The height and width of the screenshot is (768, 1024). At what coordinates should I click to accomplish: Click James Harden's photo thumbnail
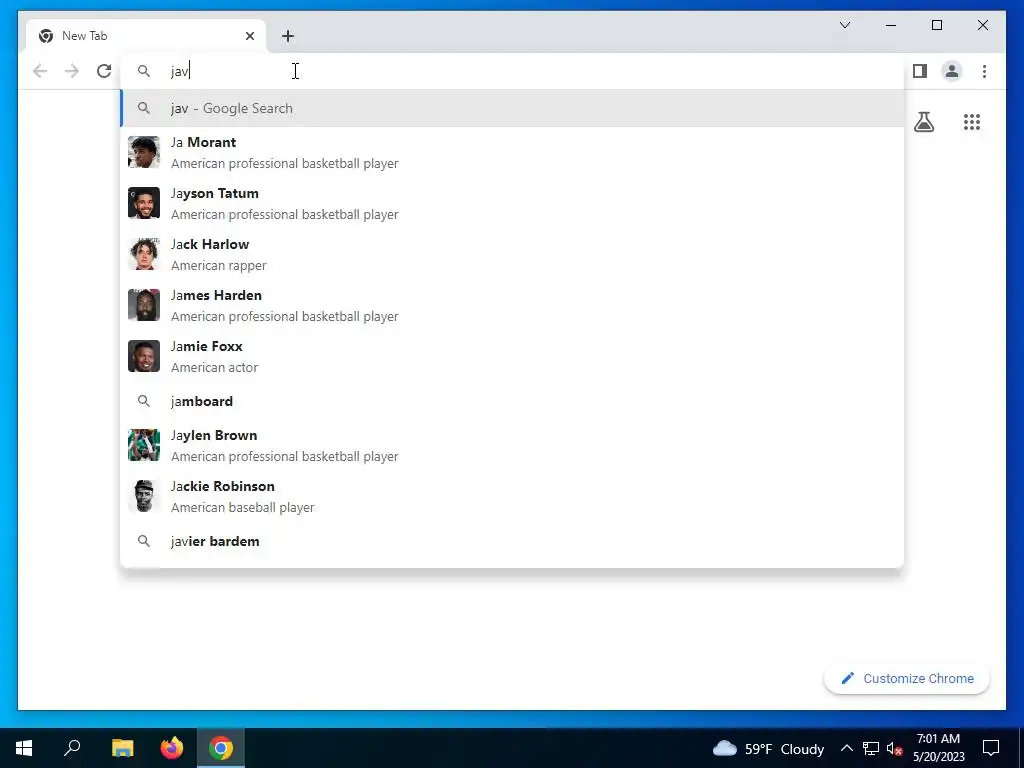(144, 305)
